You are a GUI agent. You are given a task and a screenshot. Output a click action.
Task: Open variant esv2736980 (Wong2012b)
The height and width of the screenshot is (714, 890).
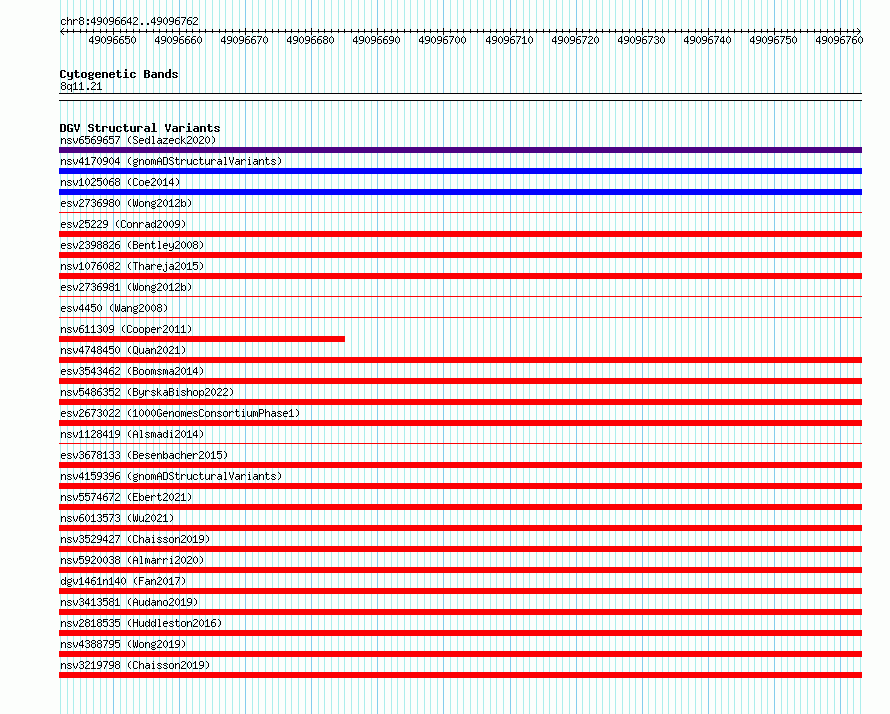click(x=126, y=203)
